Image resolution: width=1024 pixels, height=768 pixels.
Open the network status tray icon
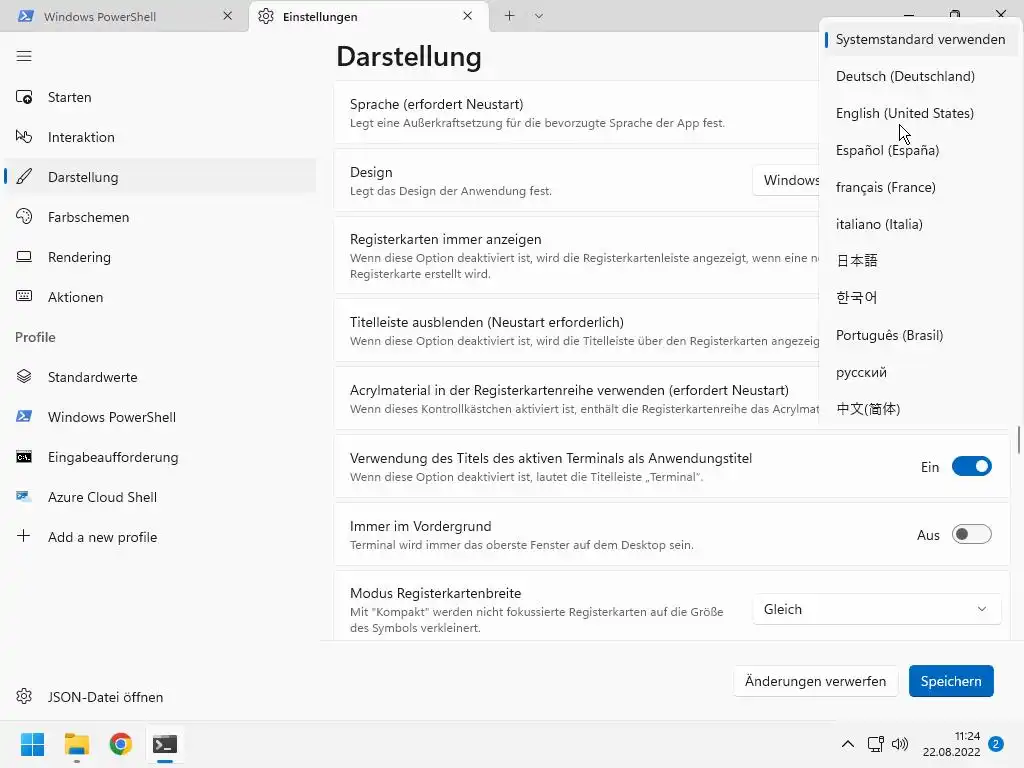(x=875, y=744)
